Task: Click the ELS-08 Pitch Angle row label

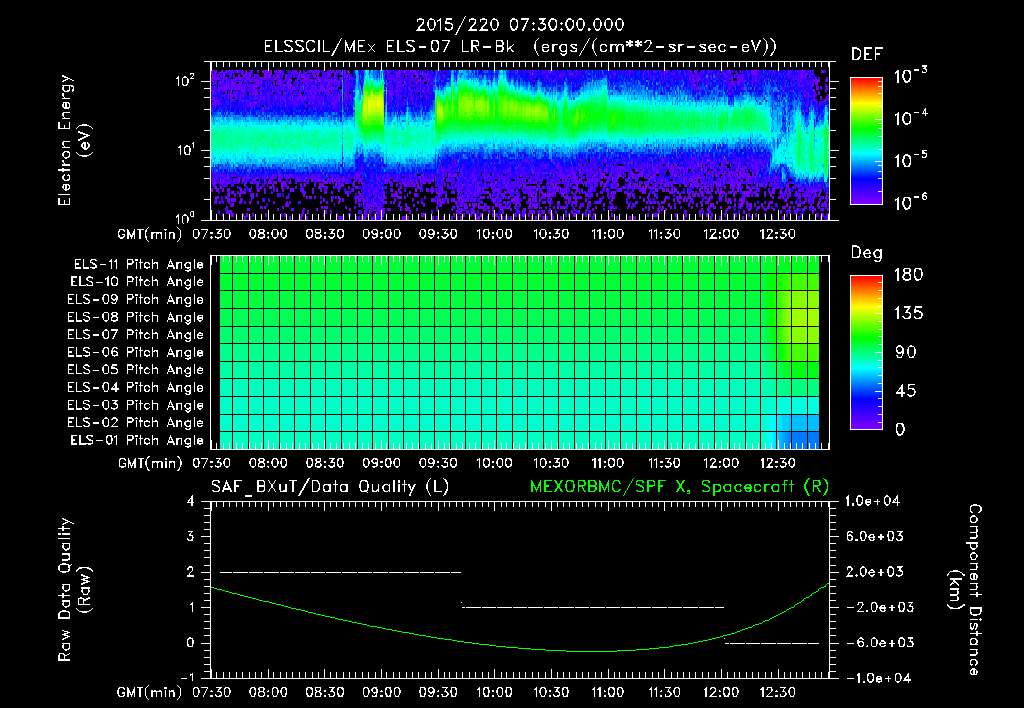Action: (x=136, y=317)
